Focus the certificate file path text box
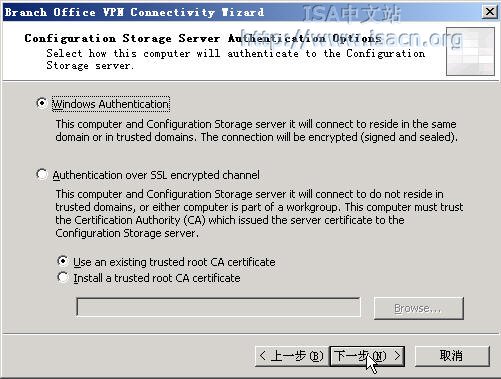The height and width of the screenshot is (379, 501). coord(218,307)
